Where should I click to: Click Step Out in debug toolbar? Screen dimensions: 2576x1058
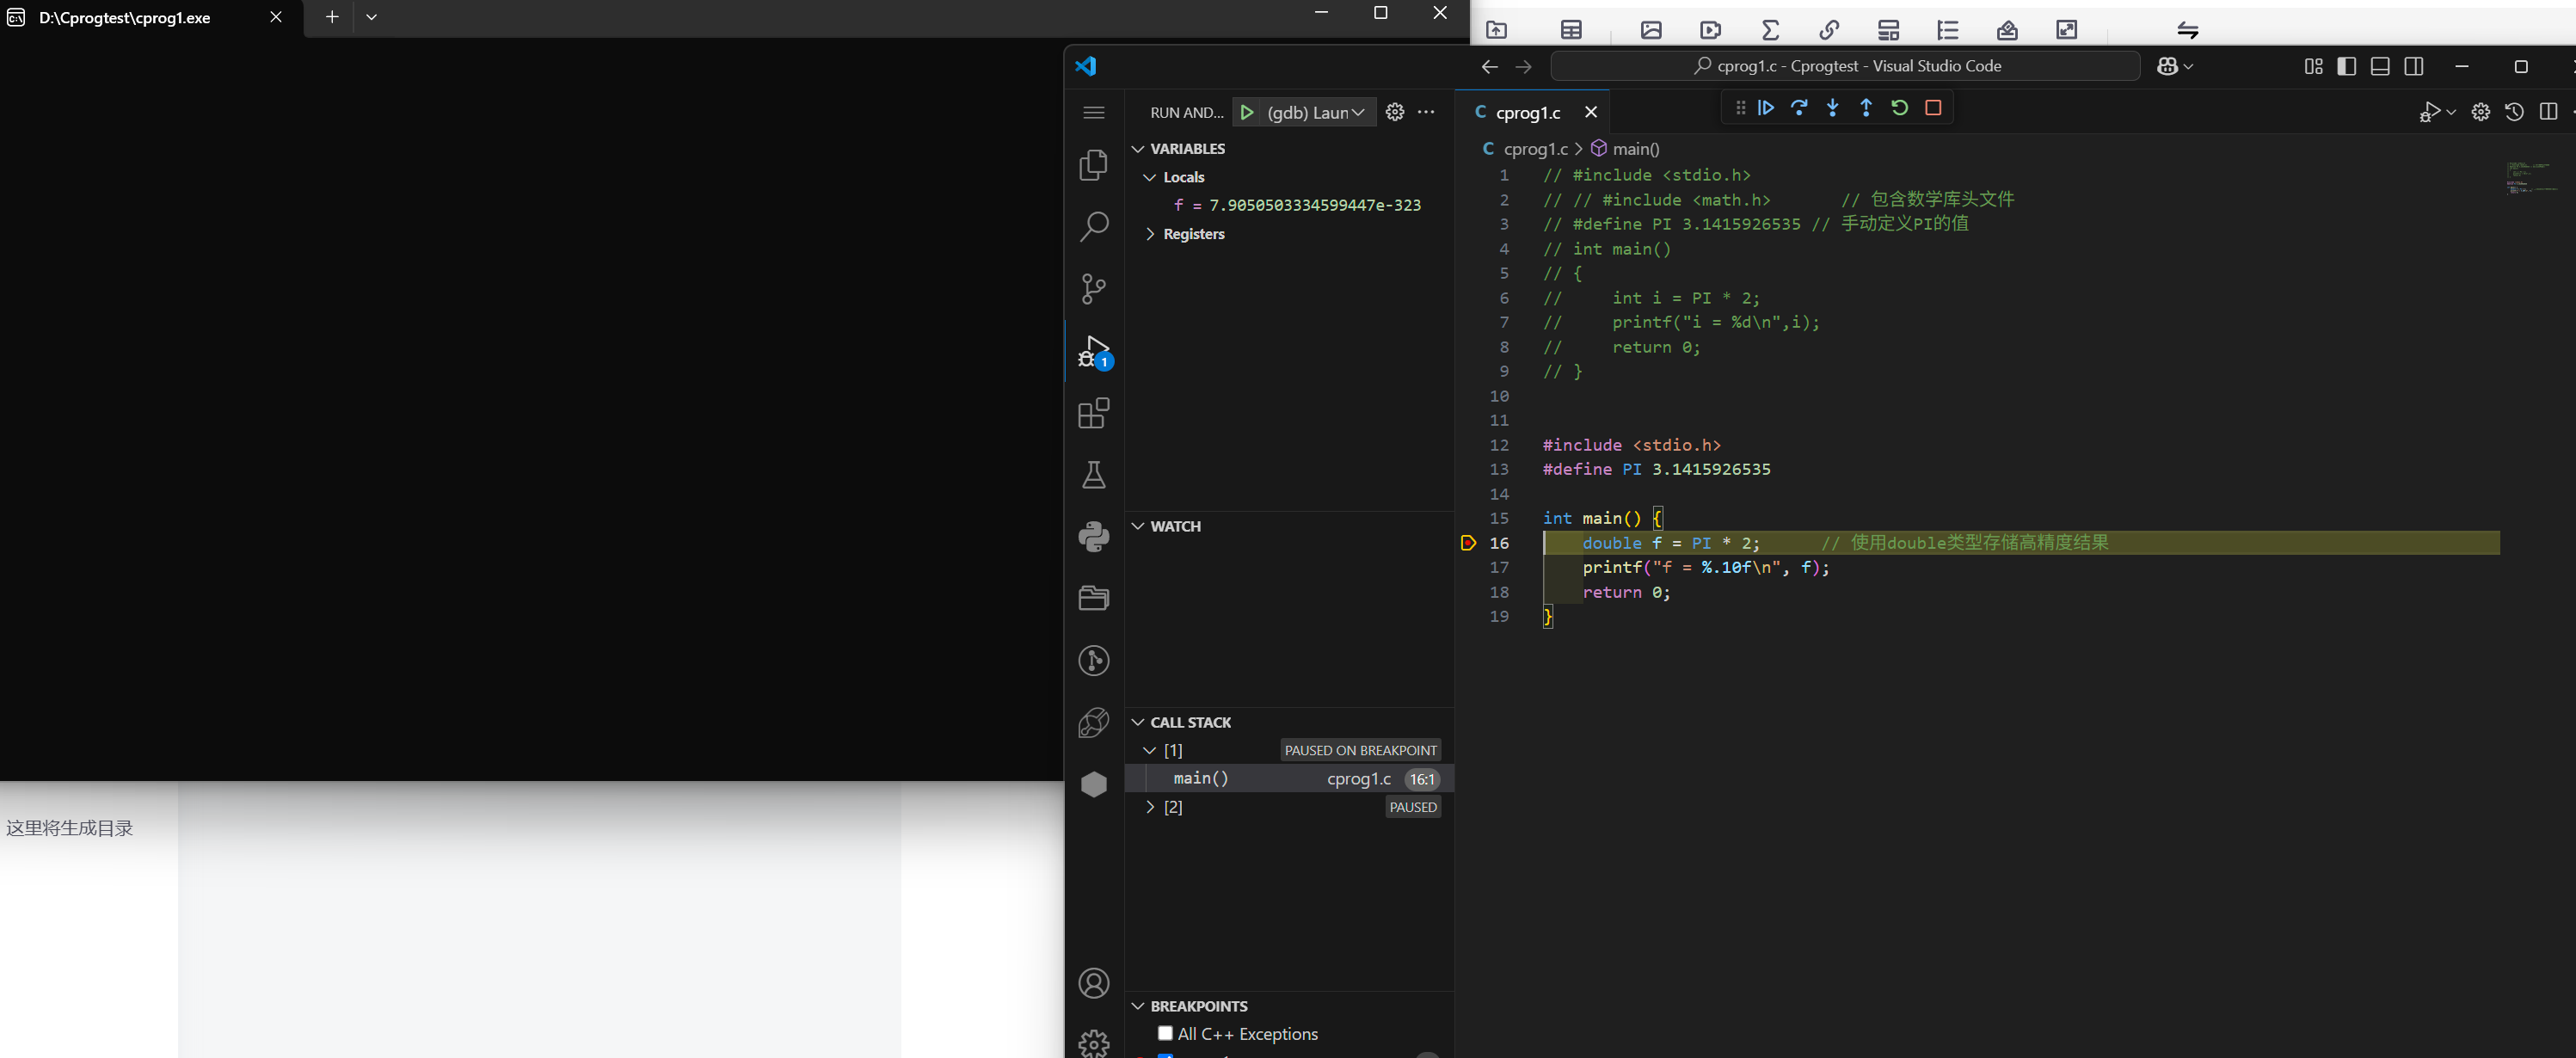pos(1866,108)
